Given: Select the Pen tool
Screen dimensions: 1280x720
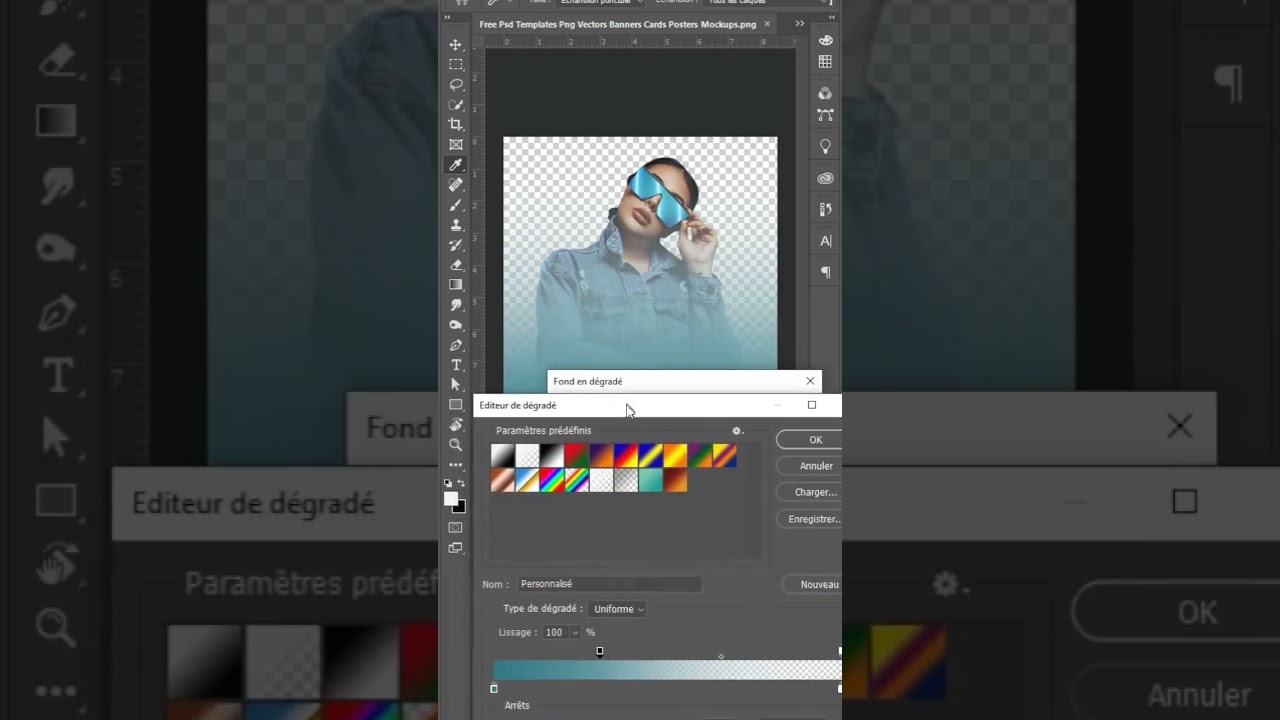Looking at the screenshot, I should click(456, 345).
